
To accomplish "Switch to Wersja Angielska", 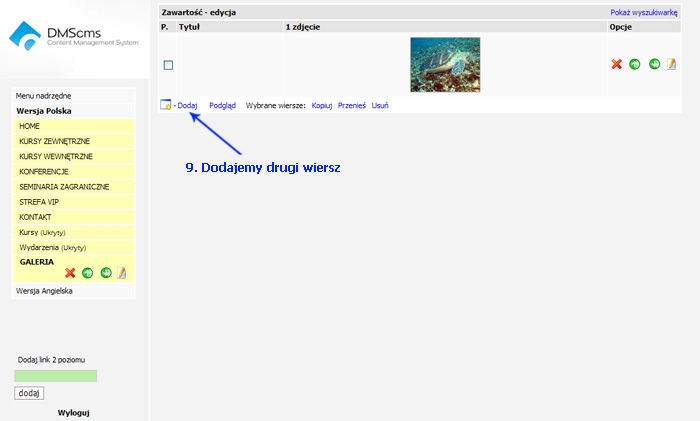I will coord(74,291).
